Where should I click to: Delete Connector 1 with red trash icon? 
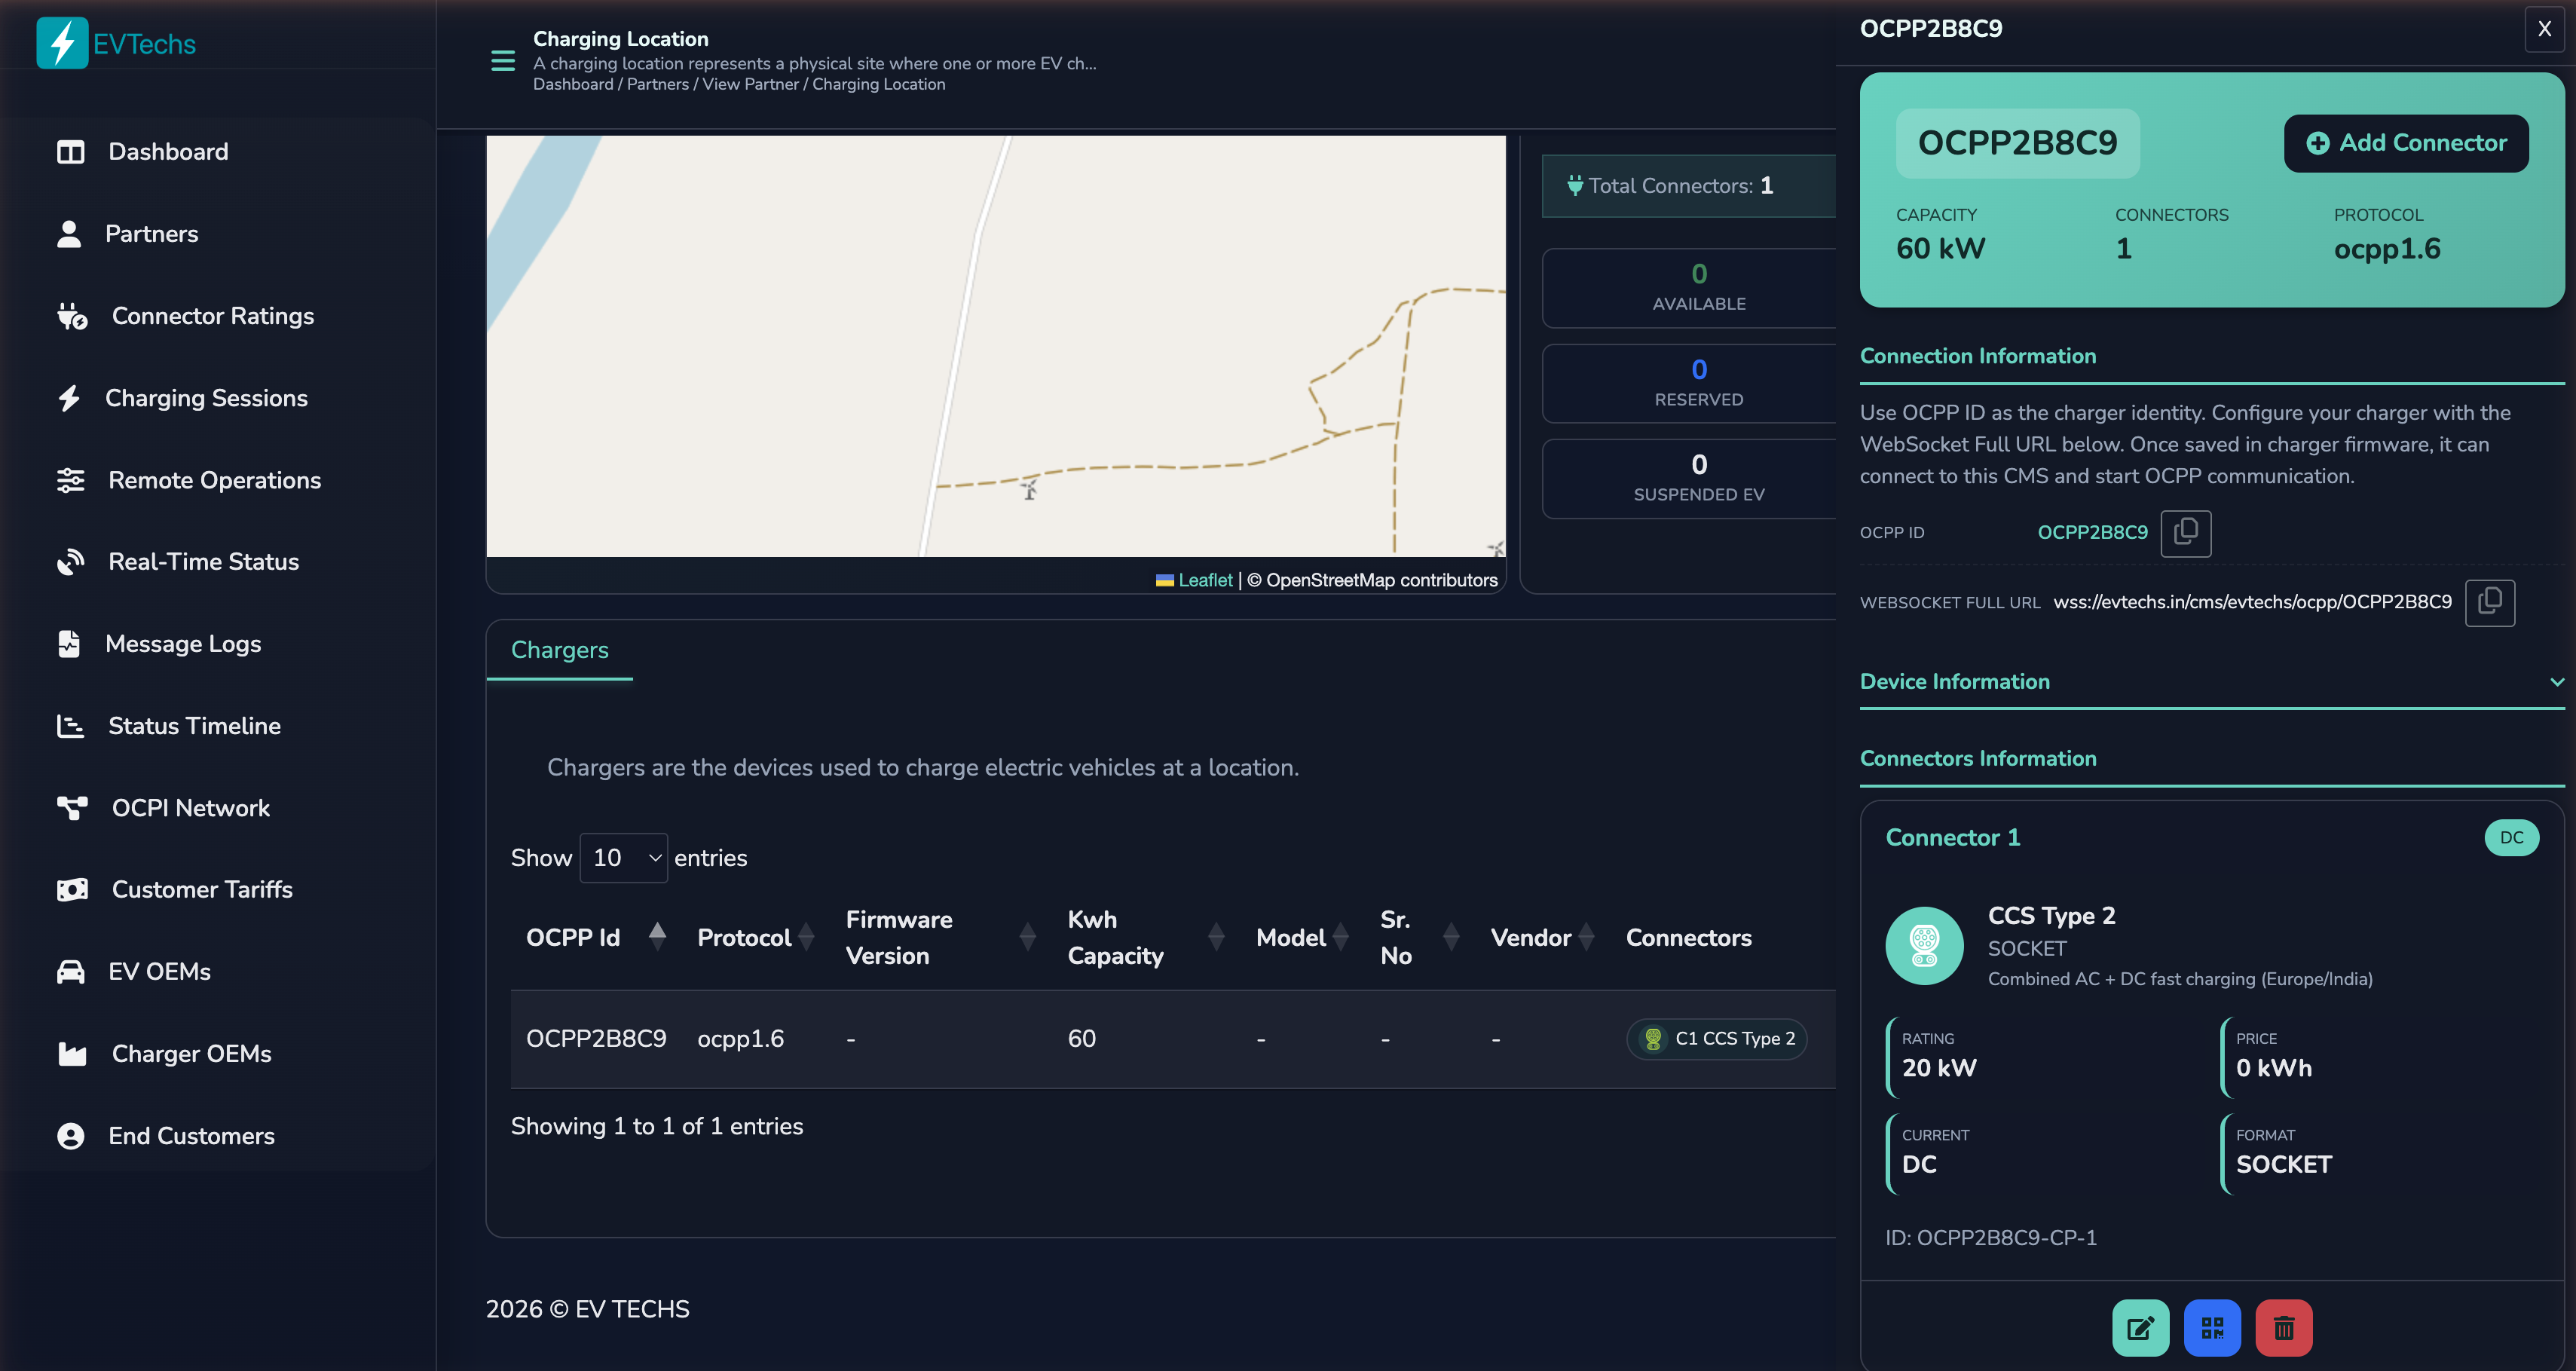click(x=2284, y=1327)
